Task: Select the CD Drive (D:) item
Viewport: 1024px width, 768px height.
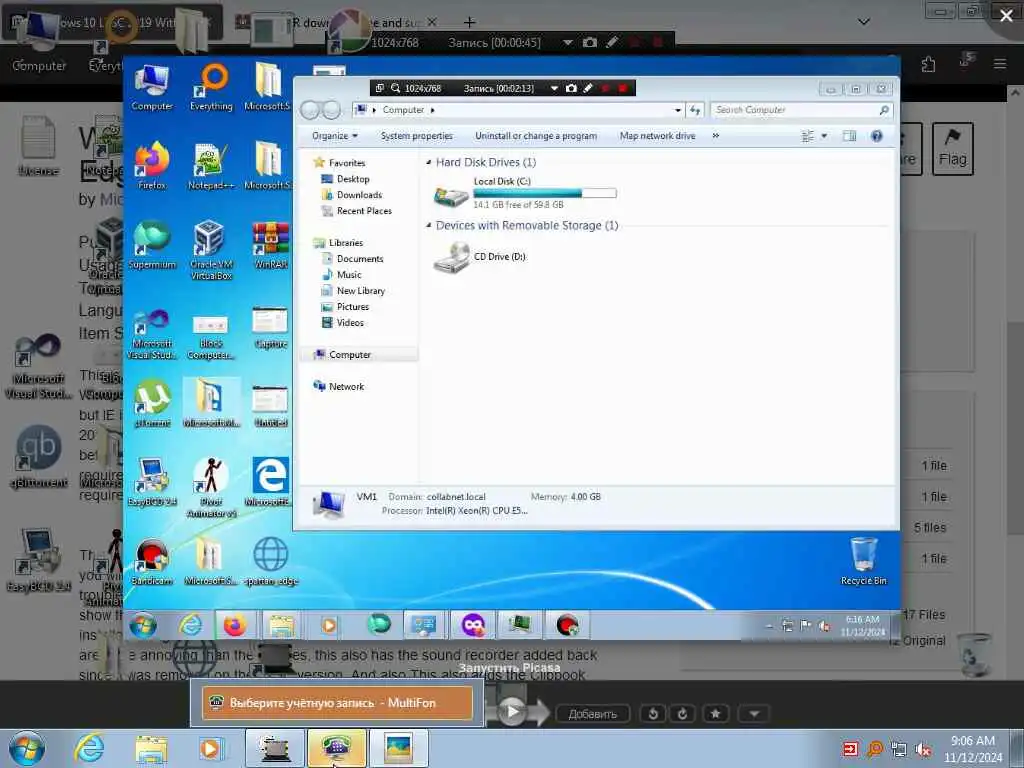Action: pyautogui.click(x=480, y=257)
